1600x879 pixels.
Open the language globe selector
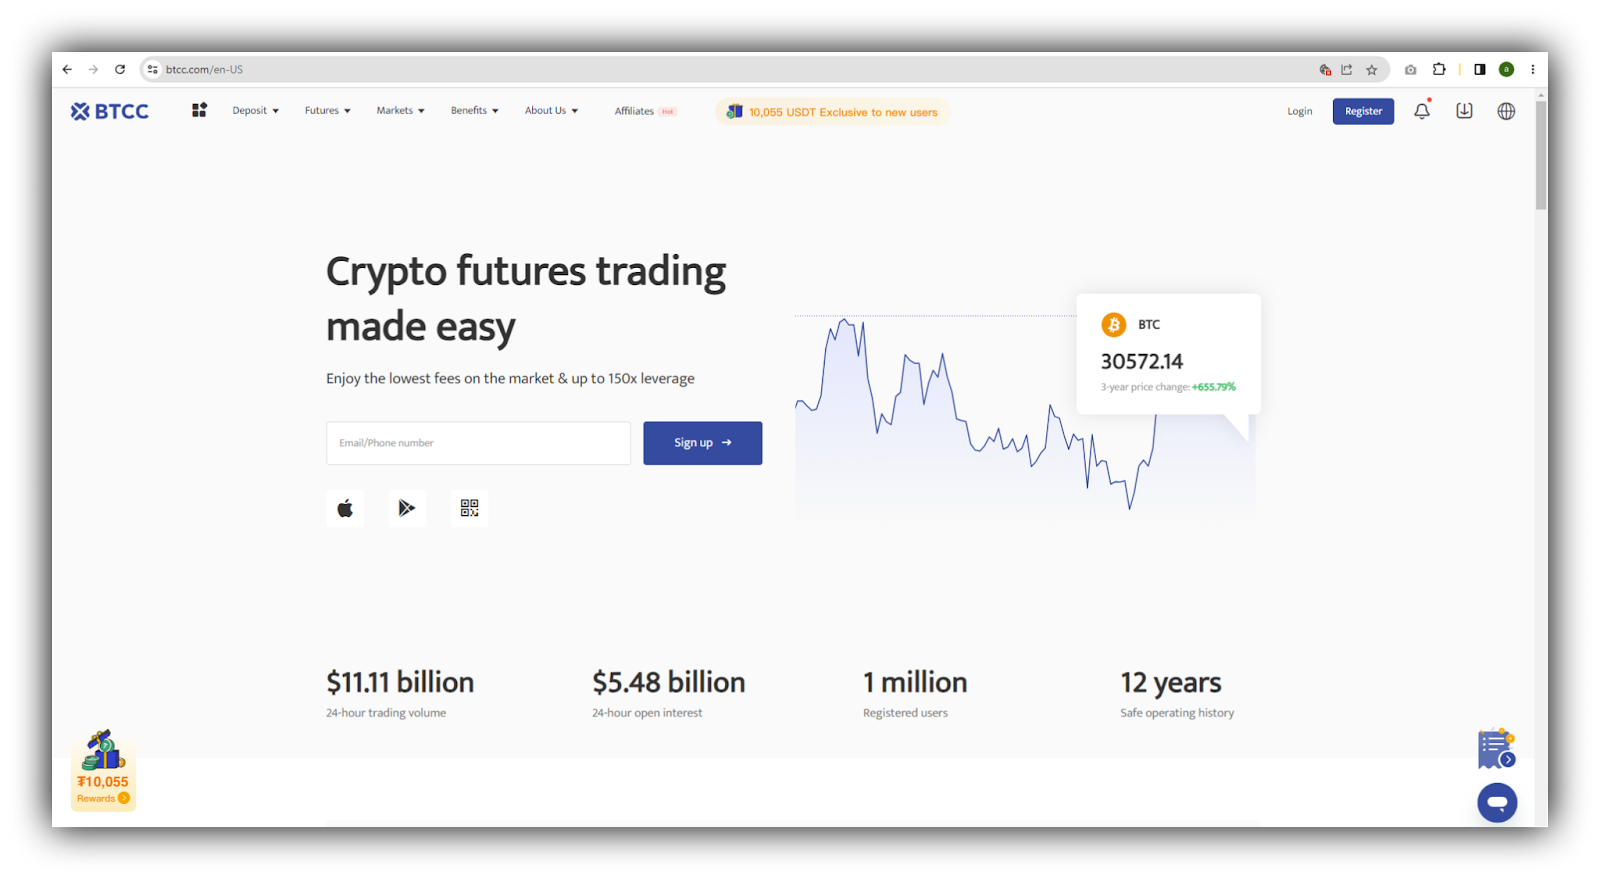pos(1506,111)
